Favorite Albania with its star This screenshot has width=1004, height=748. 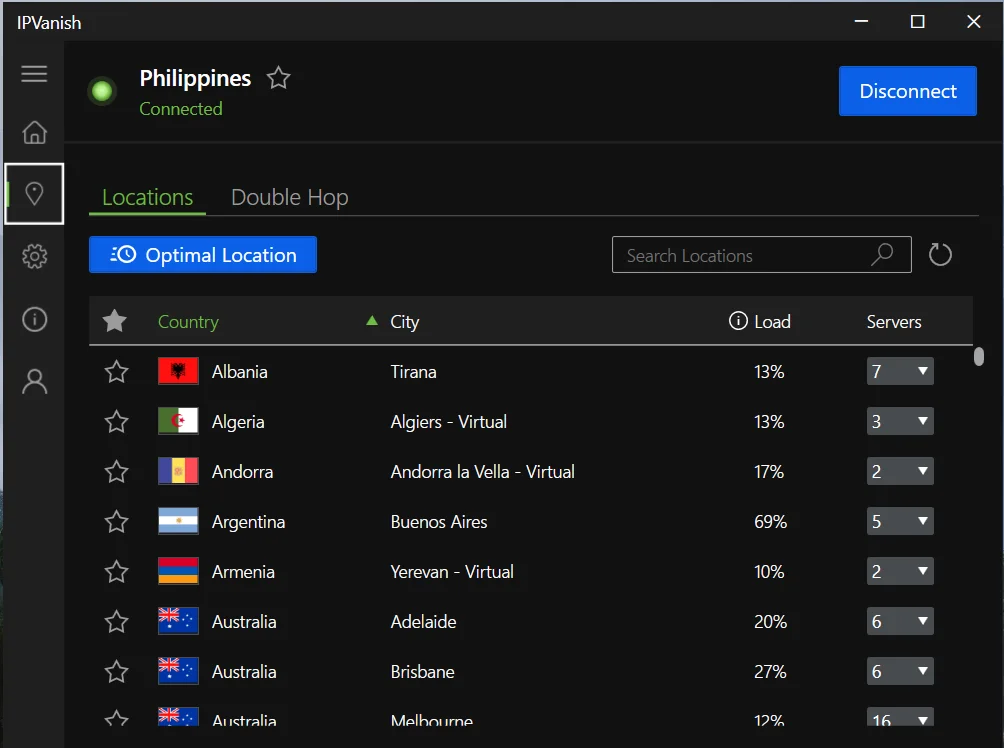pos(117,371)
